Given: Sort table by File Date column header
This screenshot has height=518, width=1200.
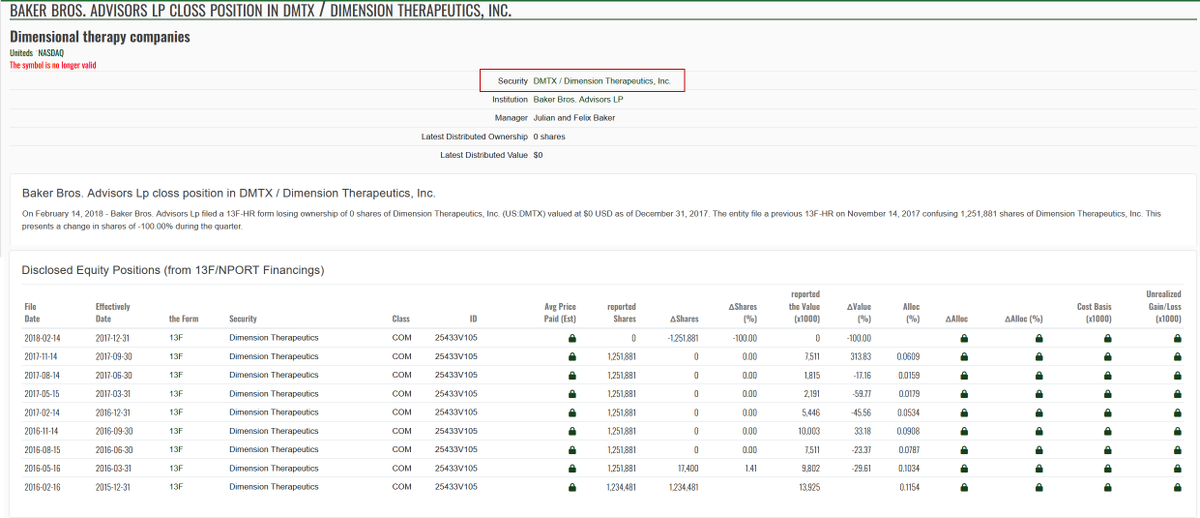Looking at the screenshot, I should pos(32,312).
